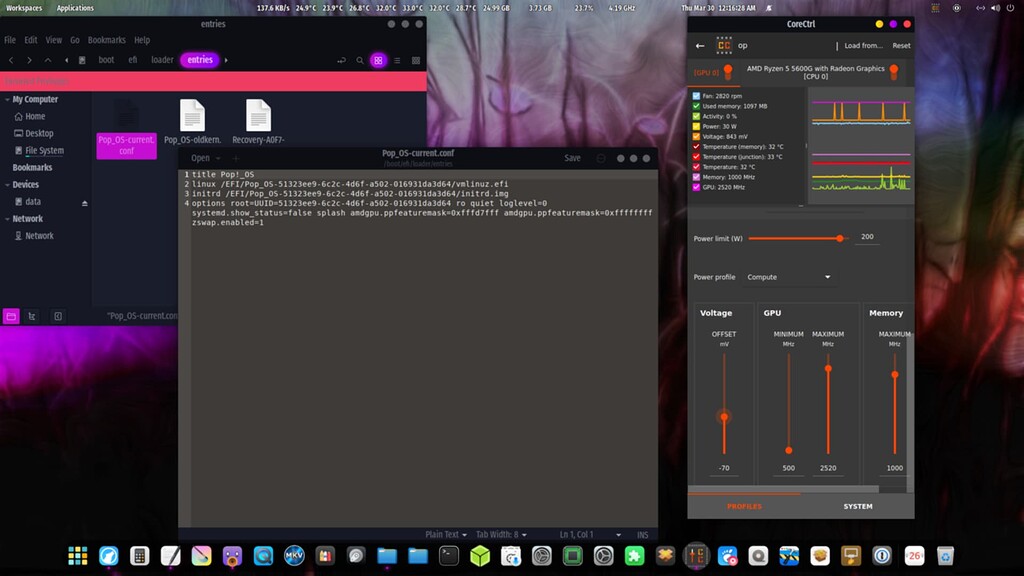Open the Bookmarks menu in file manager
The width and height of the screenshot is (1024, 576).
(x=106, y=40)
